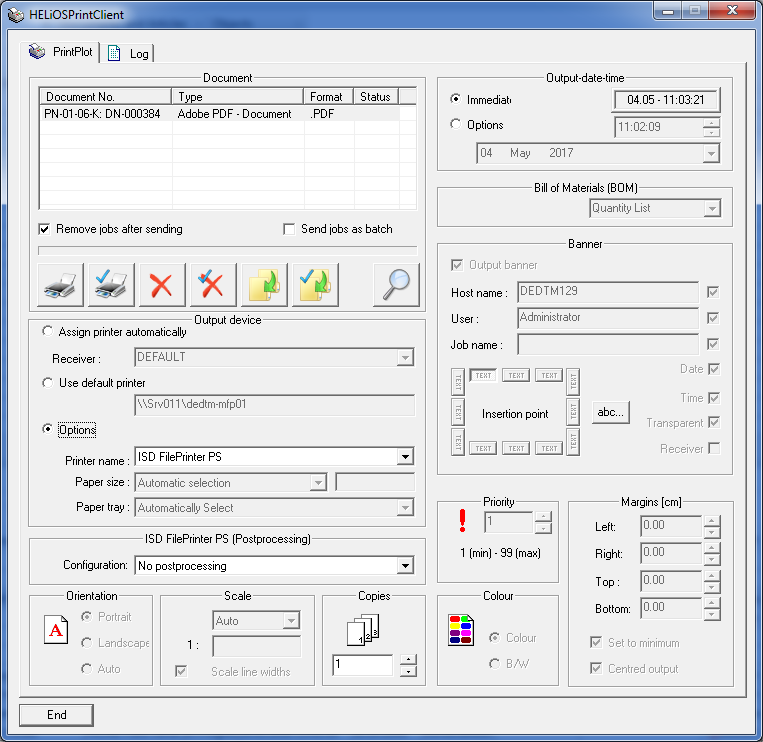The image size is (763, 742).
Task: Click the print job printer icon
Action: (x=61, y=285)
